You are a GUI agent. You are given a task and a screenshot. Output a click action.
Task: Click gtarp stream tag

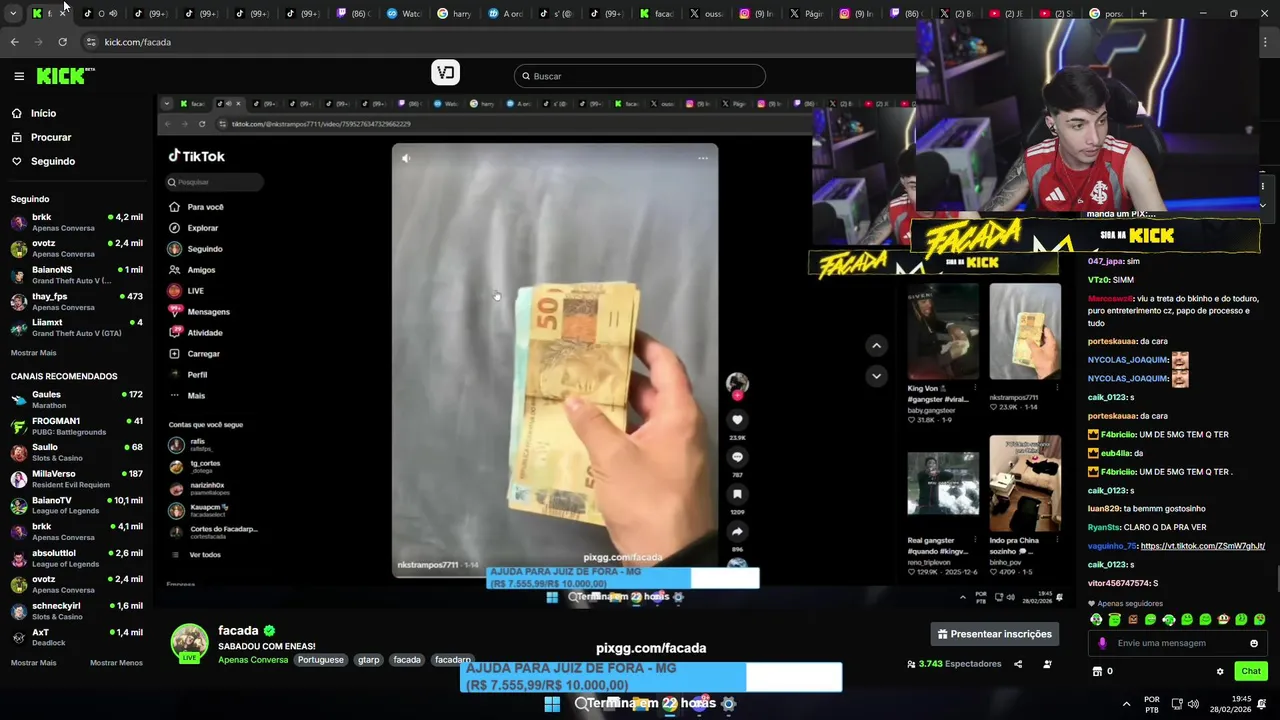[x=369, y=660]
